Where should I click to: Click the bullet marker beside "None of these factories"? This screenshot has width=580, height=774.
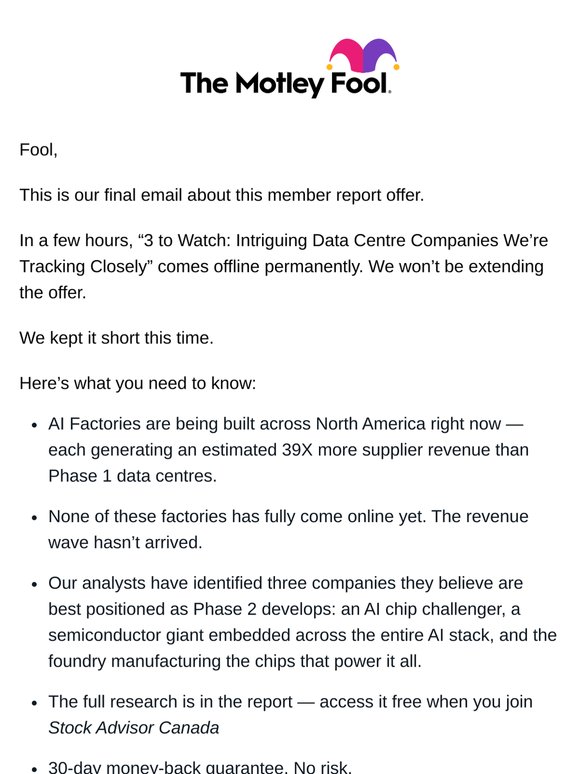click(34, 517)
